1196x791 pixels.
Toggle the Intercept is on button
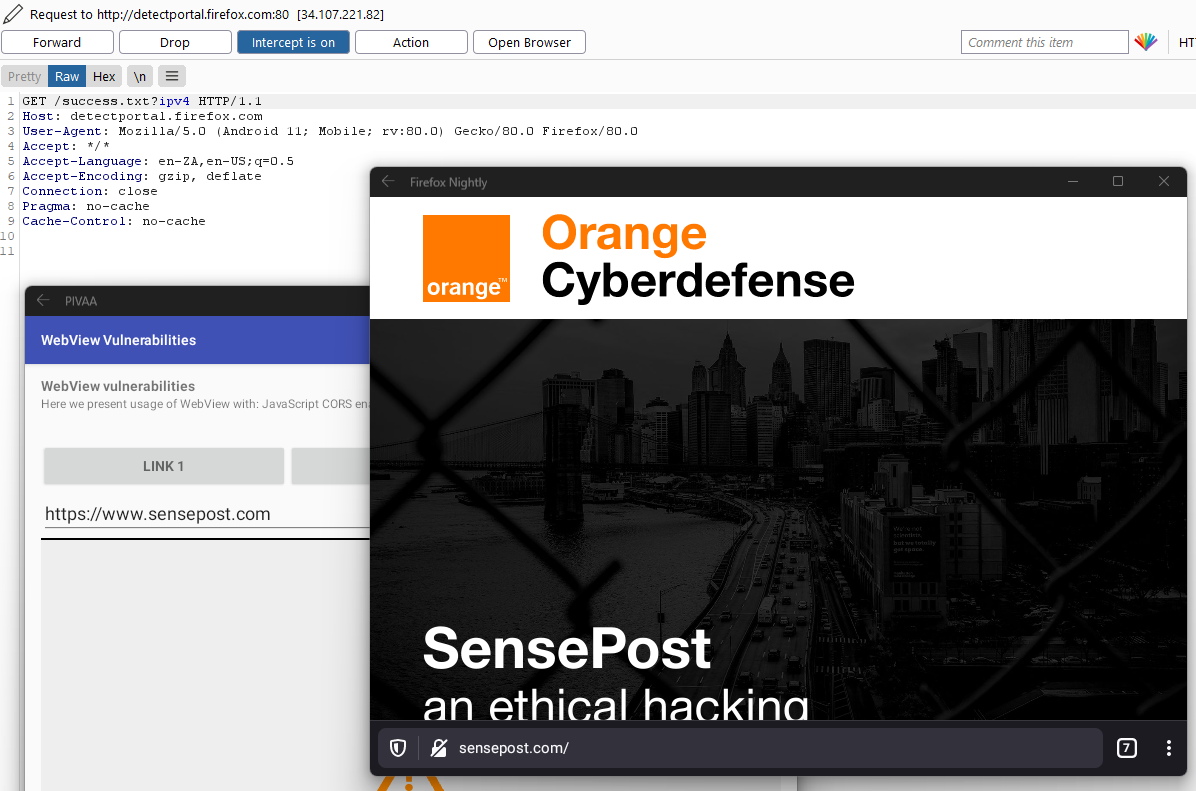pos(293,42)
